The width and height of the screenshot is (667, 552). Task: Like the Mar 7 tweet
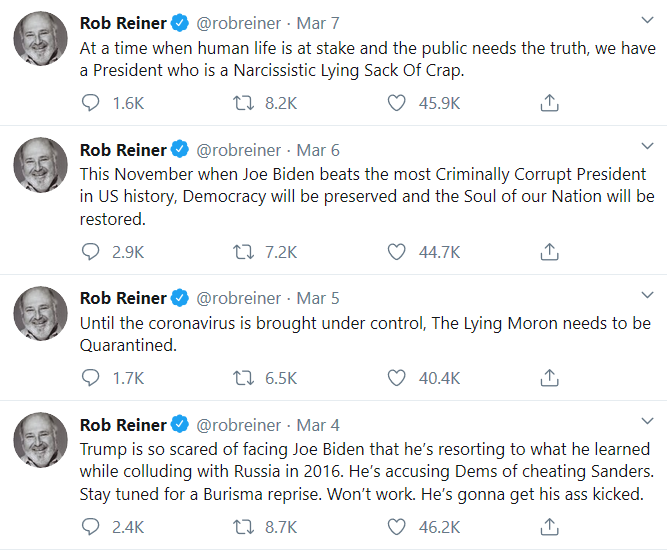pos(397,103)
